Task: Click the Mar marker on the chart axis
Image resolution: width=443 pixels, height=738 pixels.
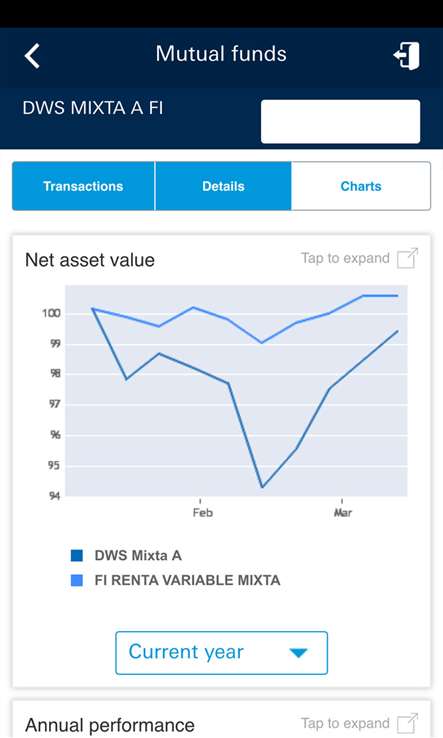Action: (343, 512)
